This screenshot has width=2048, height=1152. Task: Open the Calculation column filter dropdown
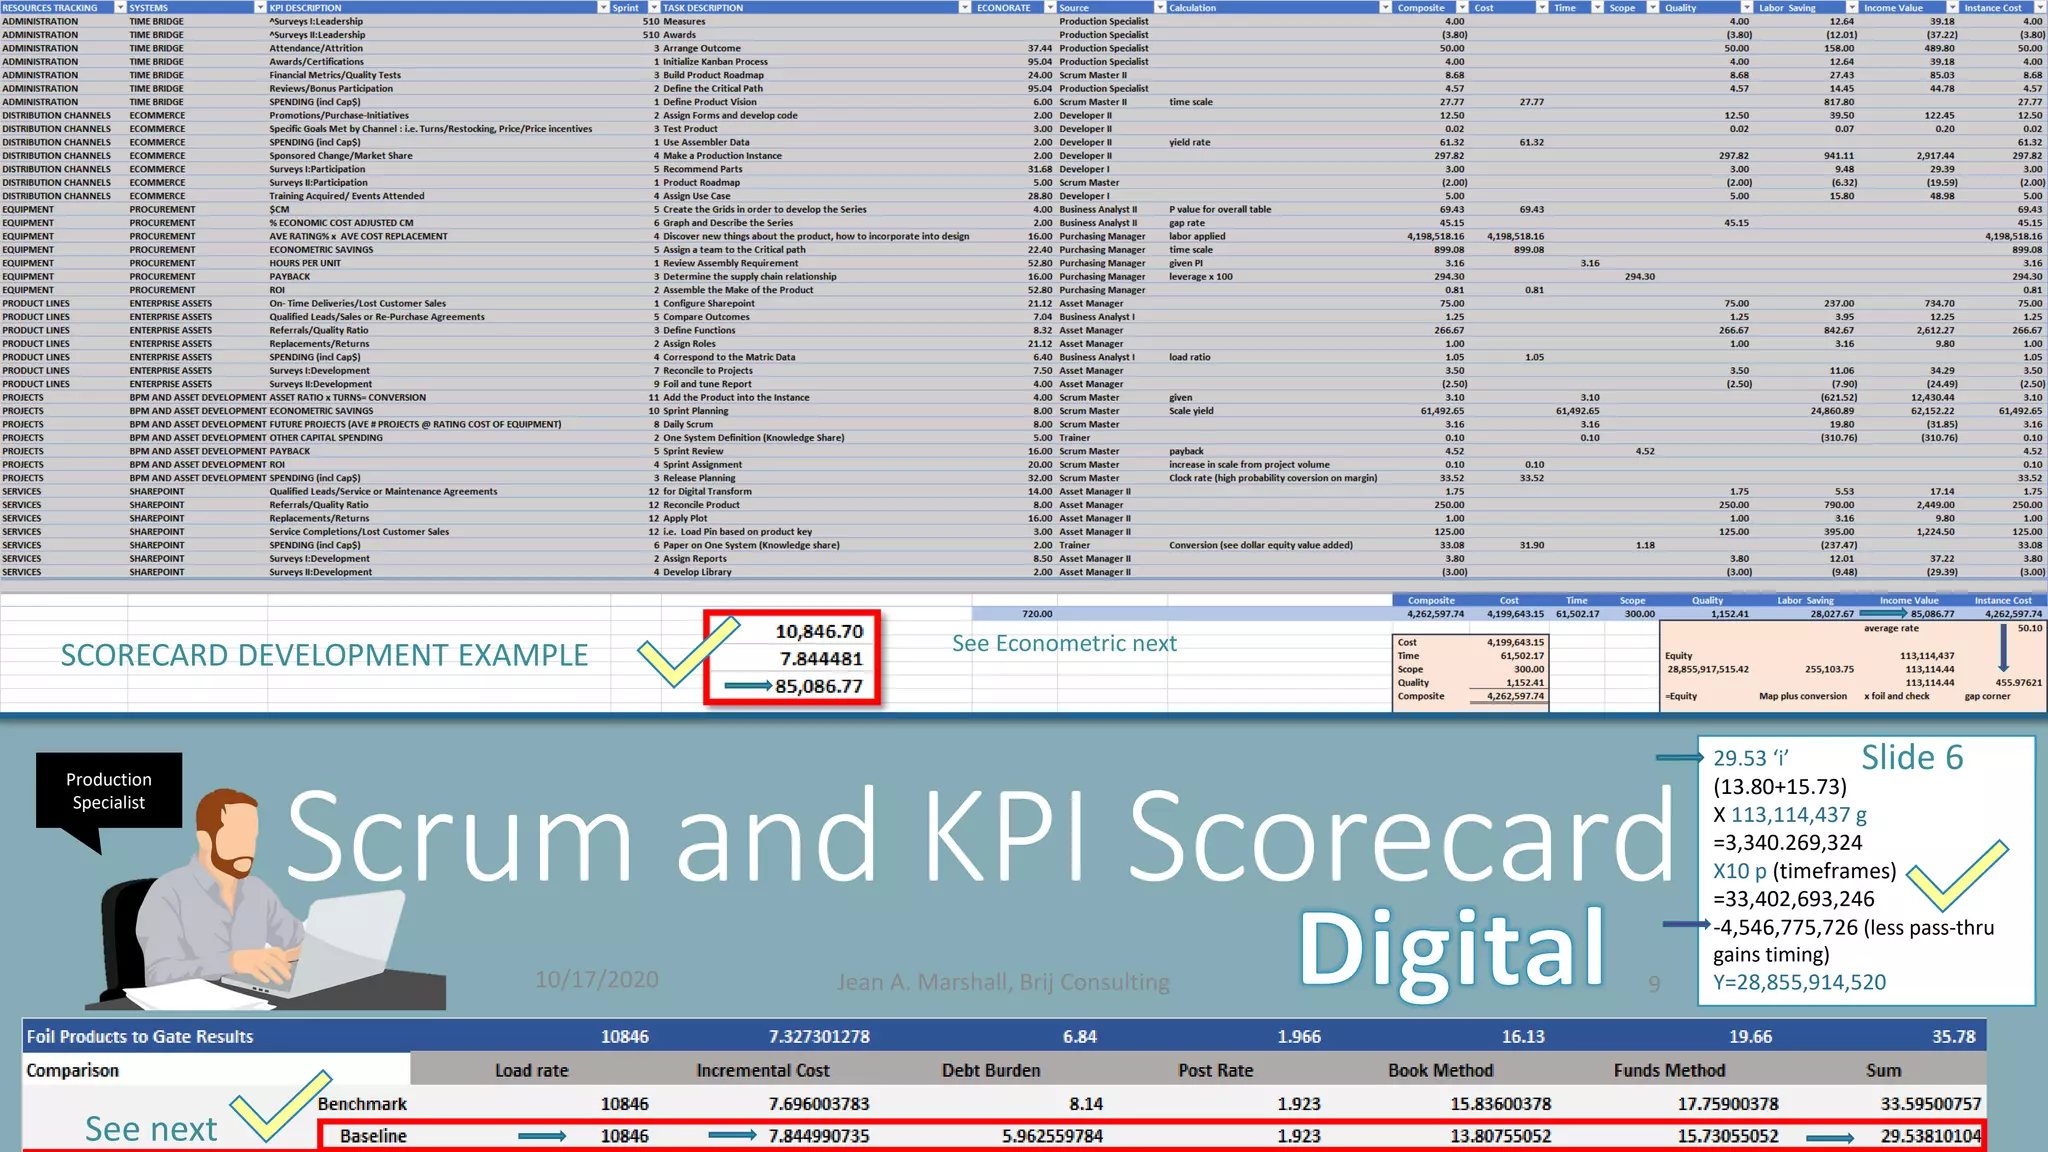pos(1385,7)
